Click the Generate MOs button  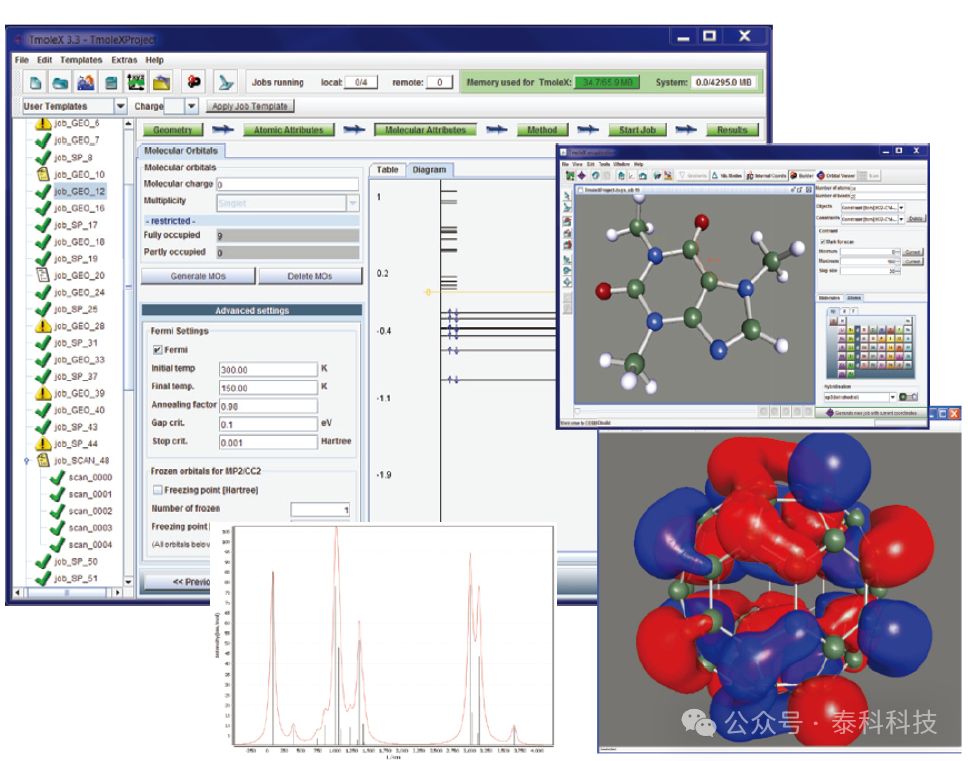198,276
